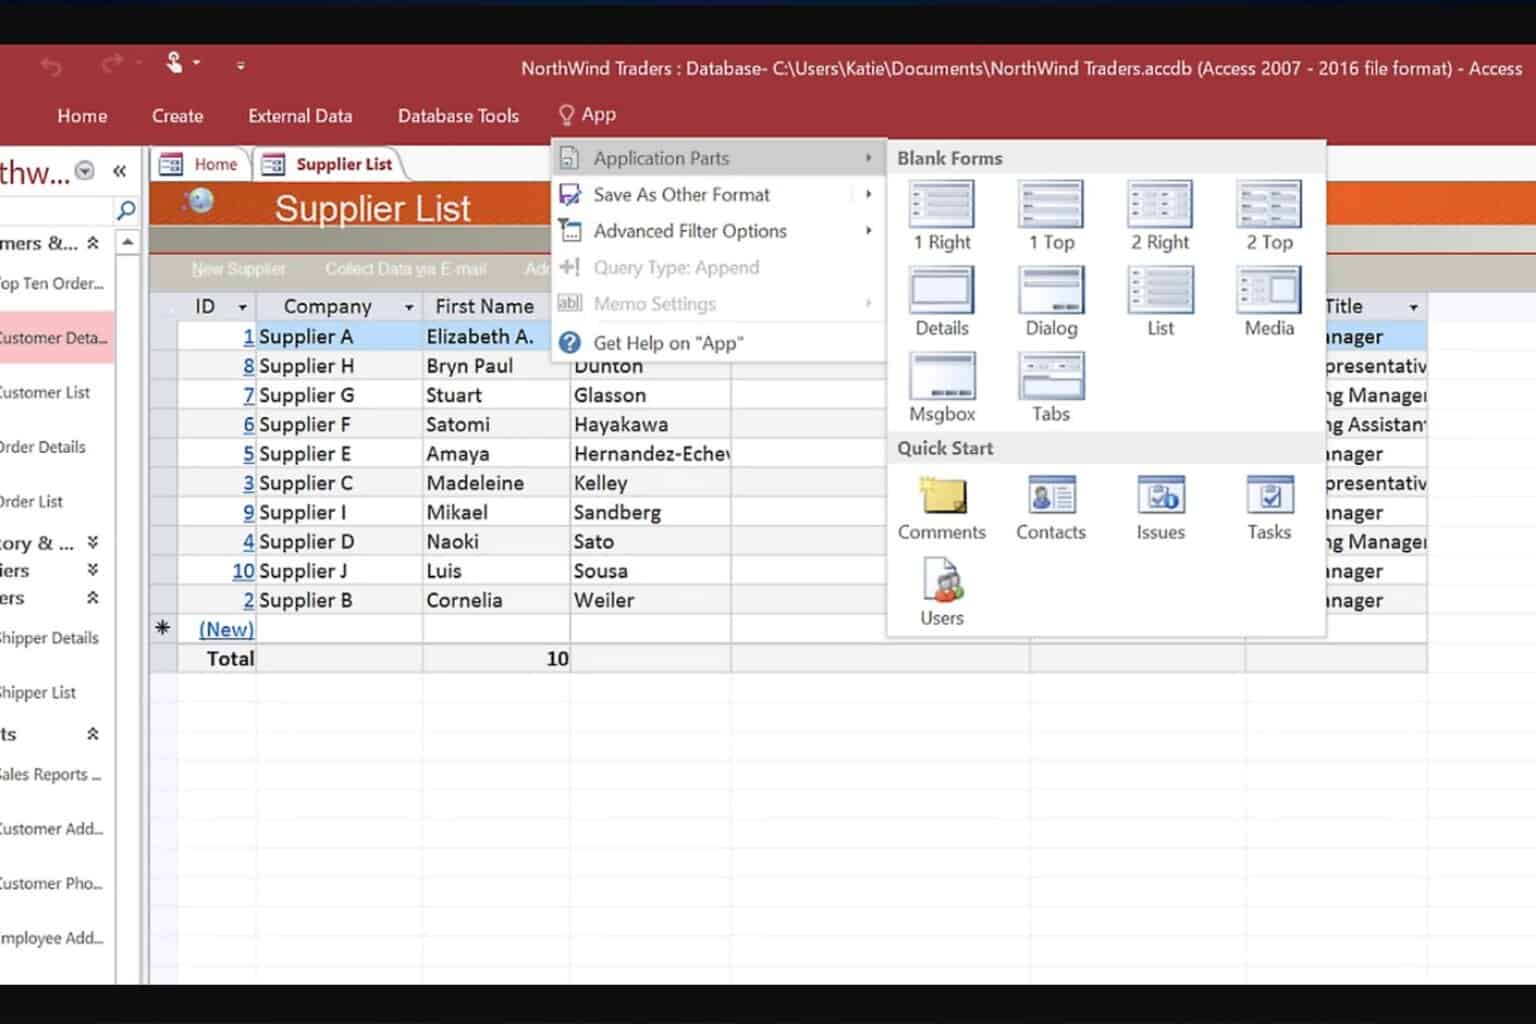This screenshot has height=1024, width=1536.
Task: Open Customer Details in navigation pane
Action: (x=54, y=338)
